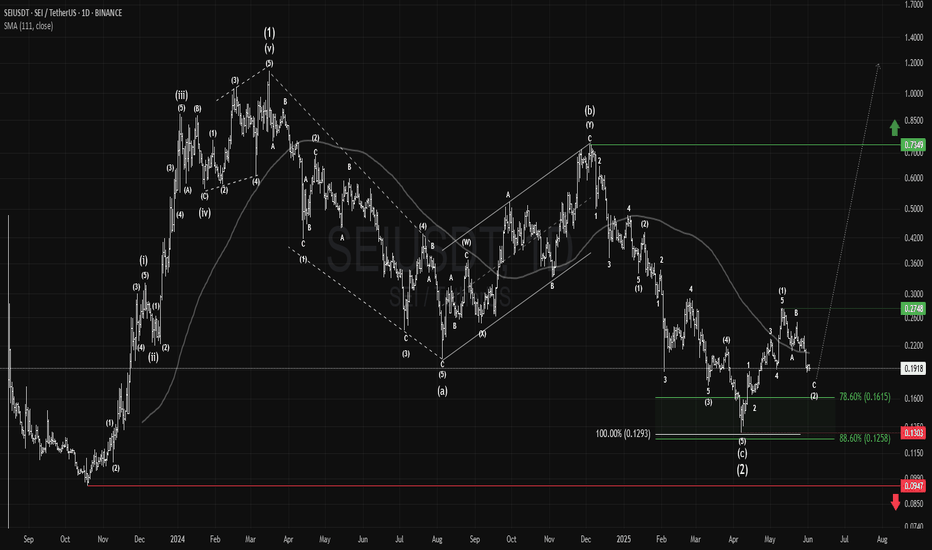Viewport: 932px width, 550px height.
Task: Click the parenthesized (C) wave label
Action: [204, 196]
